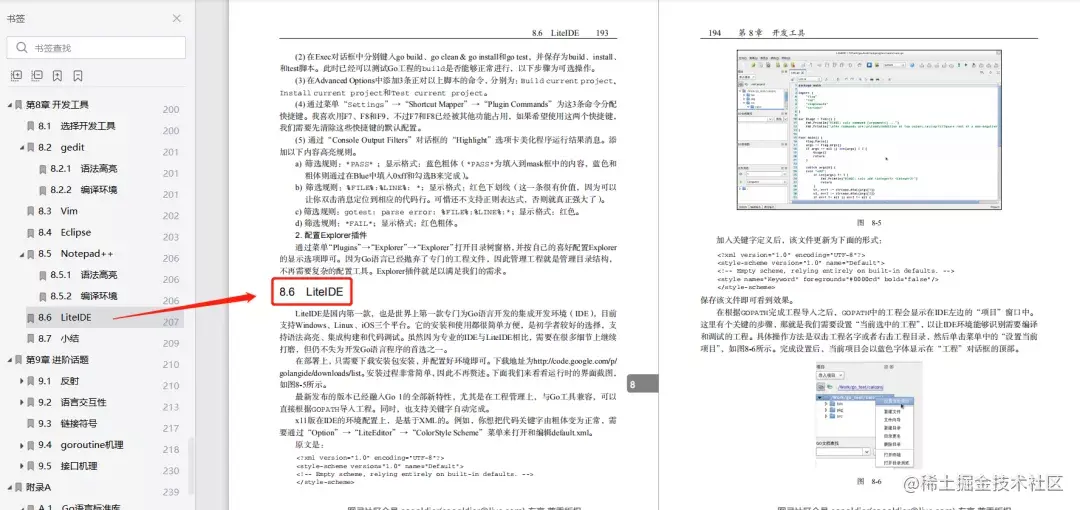1080x510 pixels.
Task: Open bookmark 8.5 Notepad++
Action: [76, 254]
